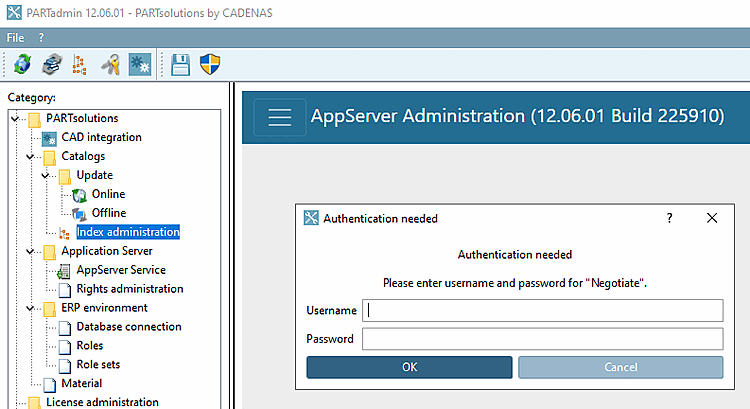The width and height of the screenshot is (750, 409).
Task: Click the gears configuration toolbar icon
Action: tap(140, 65)
